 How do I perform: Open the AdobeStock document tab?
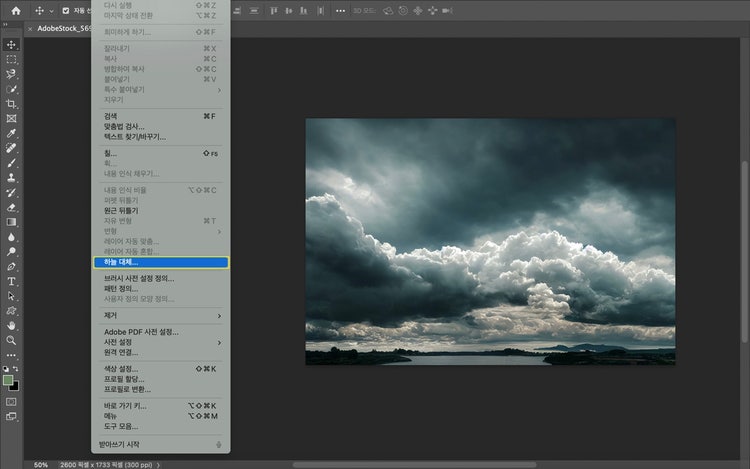[x=62, y=29]
